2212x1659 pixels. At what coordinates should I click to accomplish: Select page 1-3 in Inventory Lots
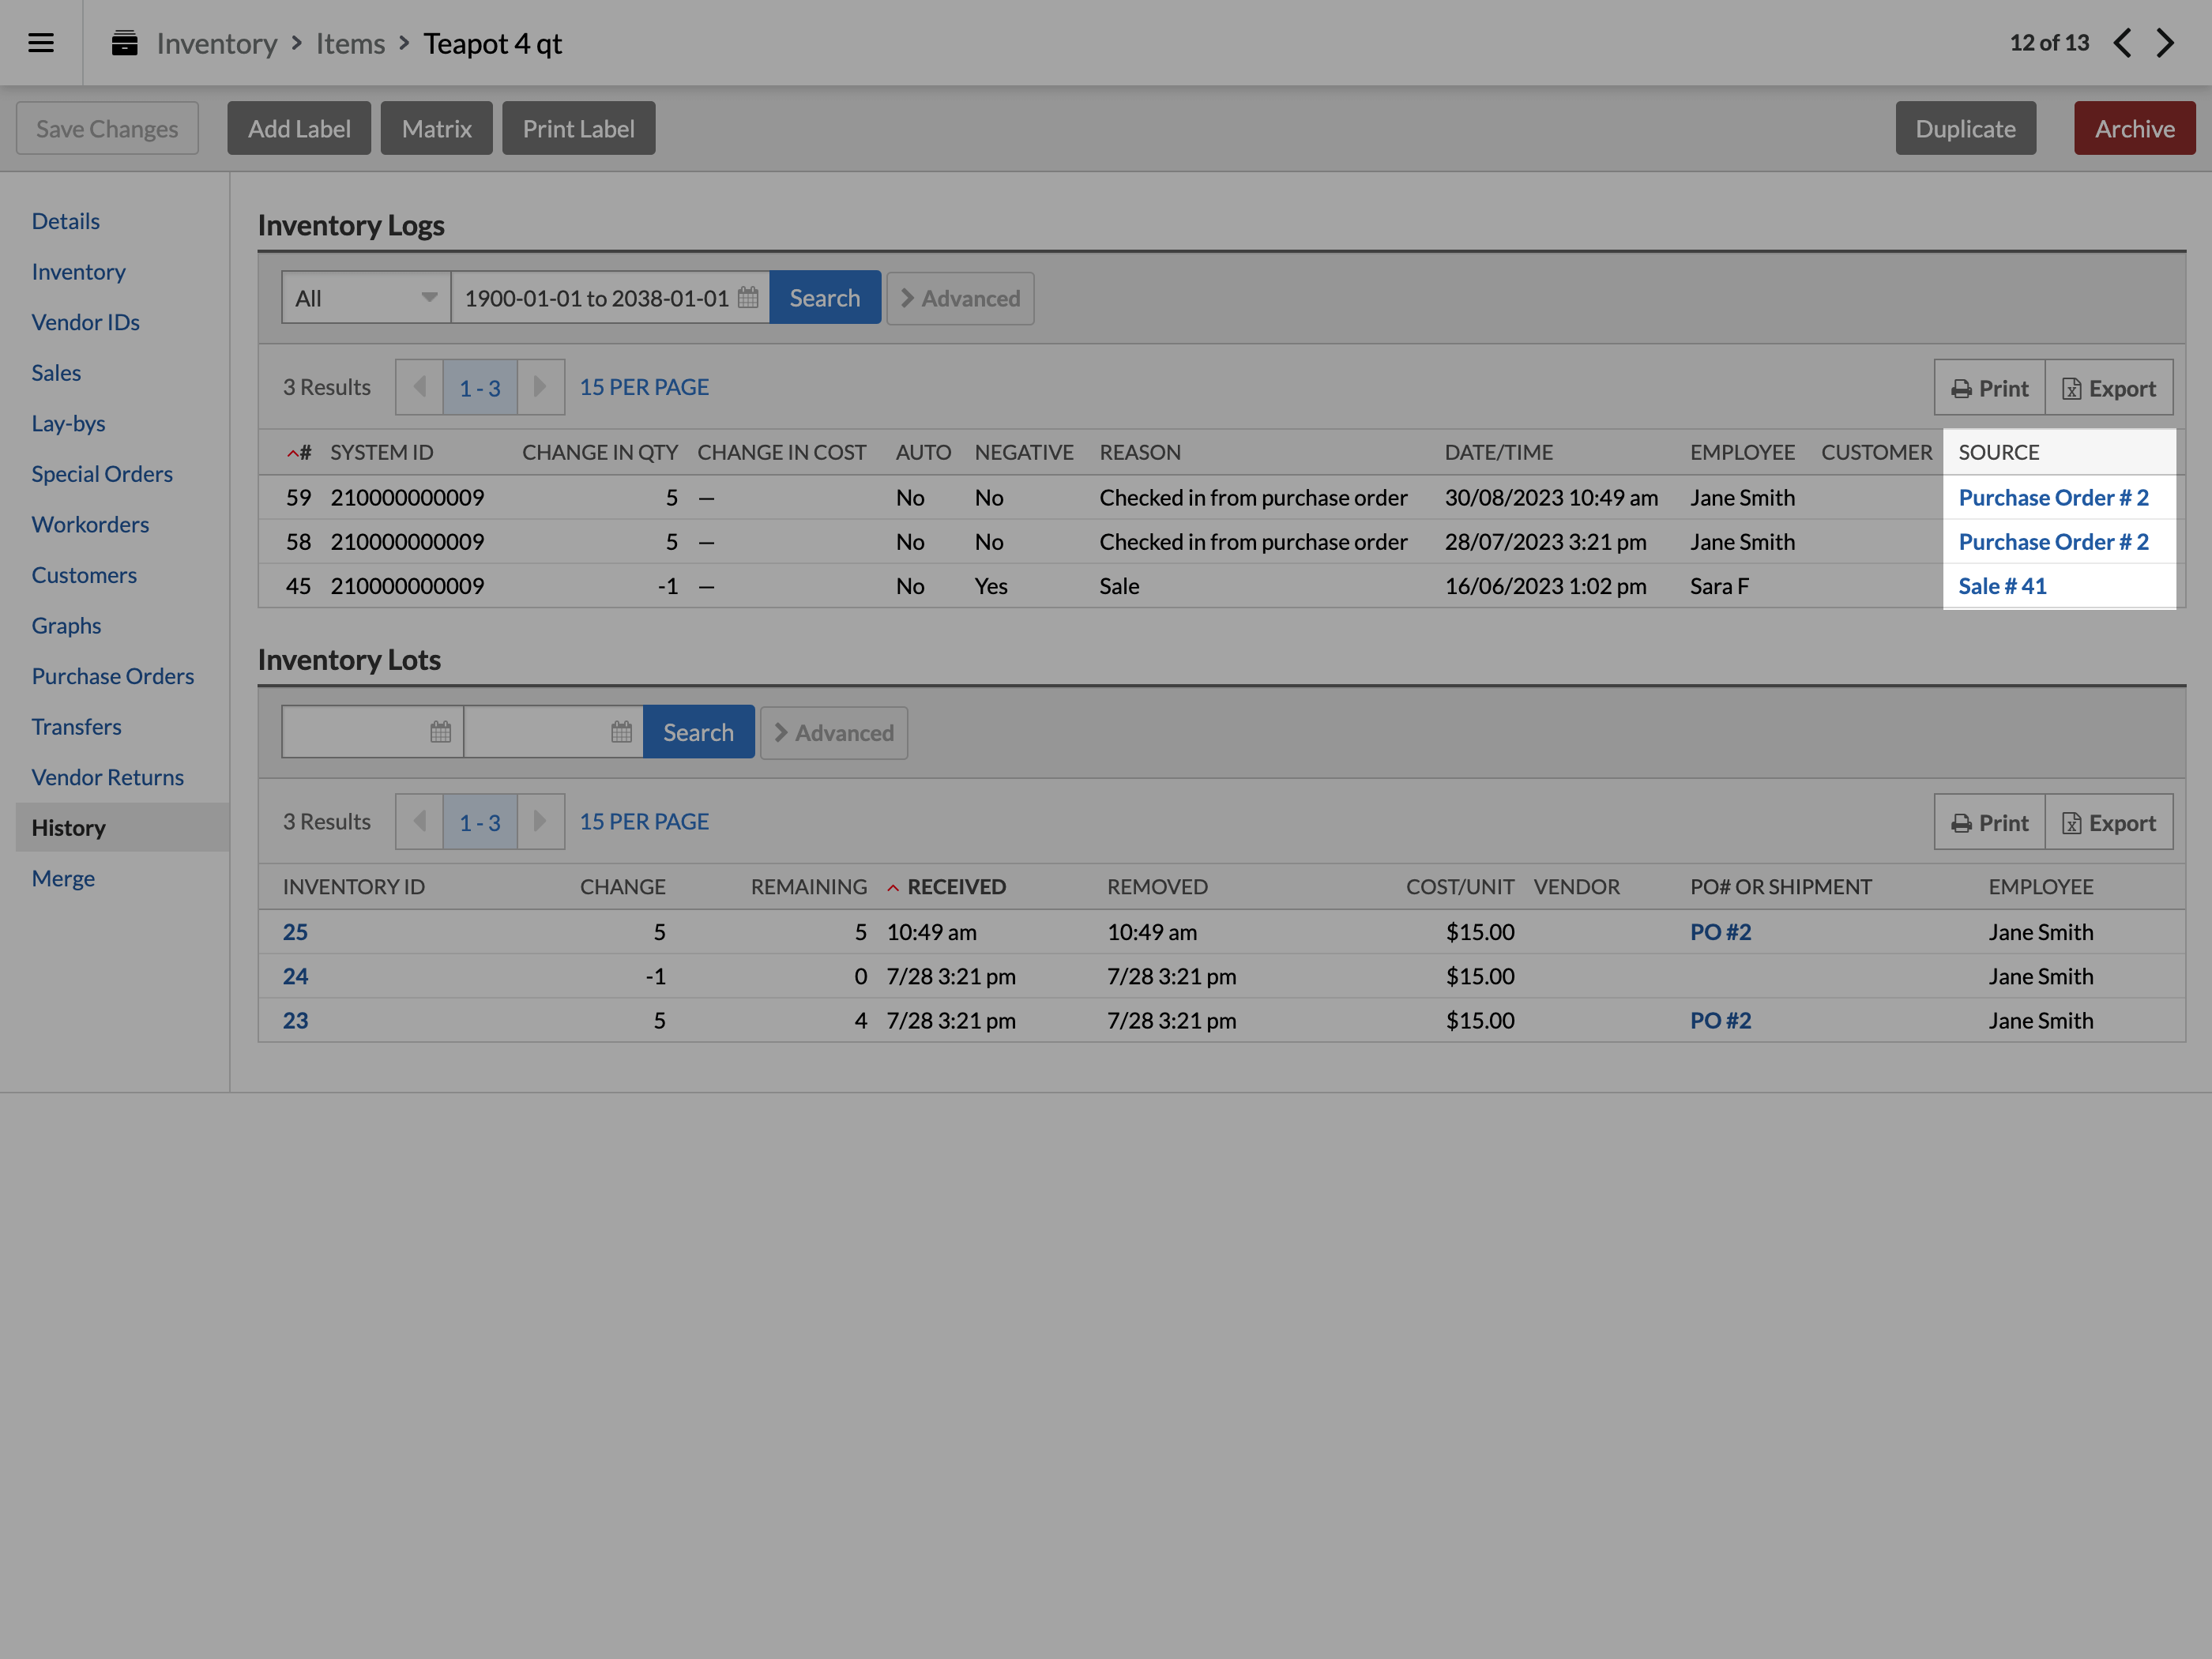480,822
